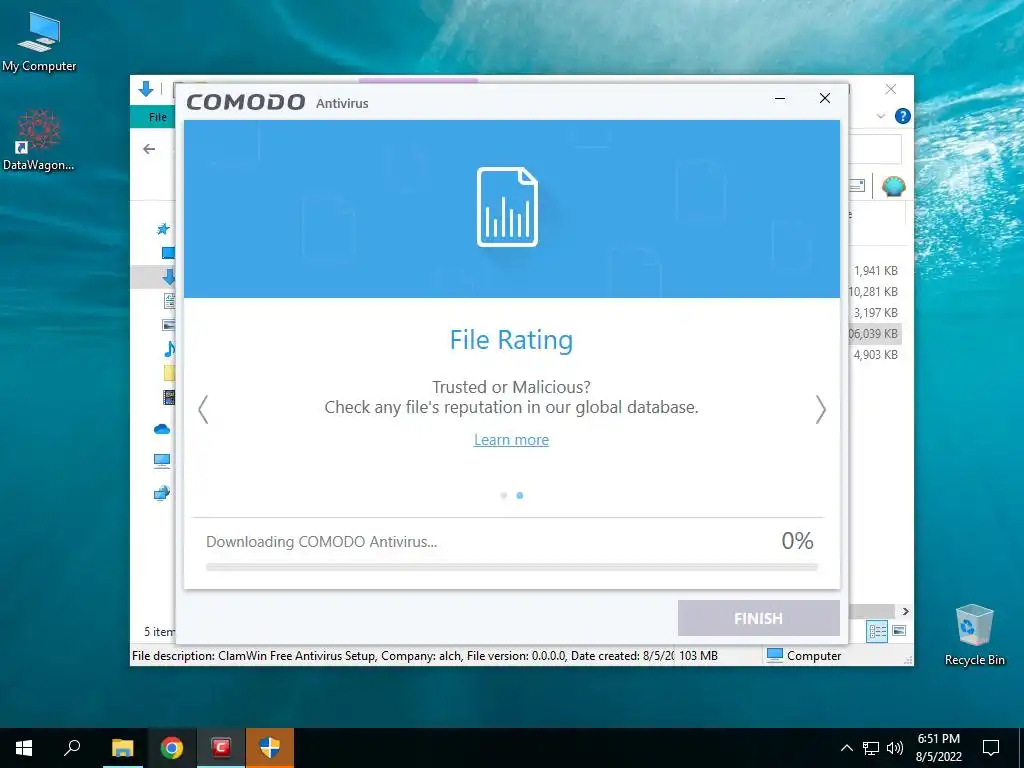Click the 103 MB status bar value
Viewport: 1024px width, 768px height.
(x=698, y=656)
